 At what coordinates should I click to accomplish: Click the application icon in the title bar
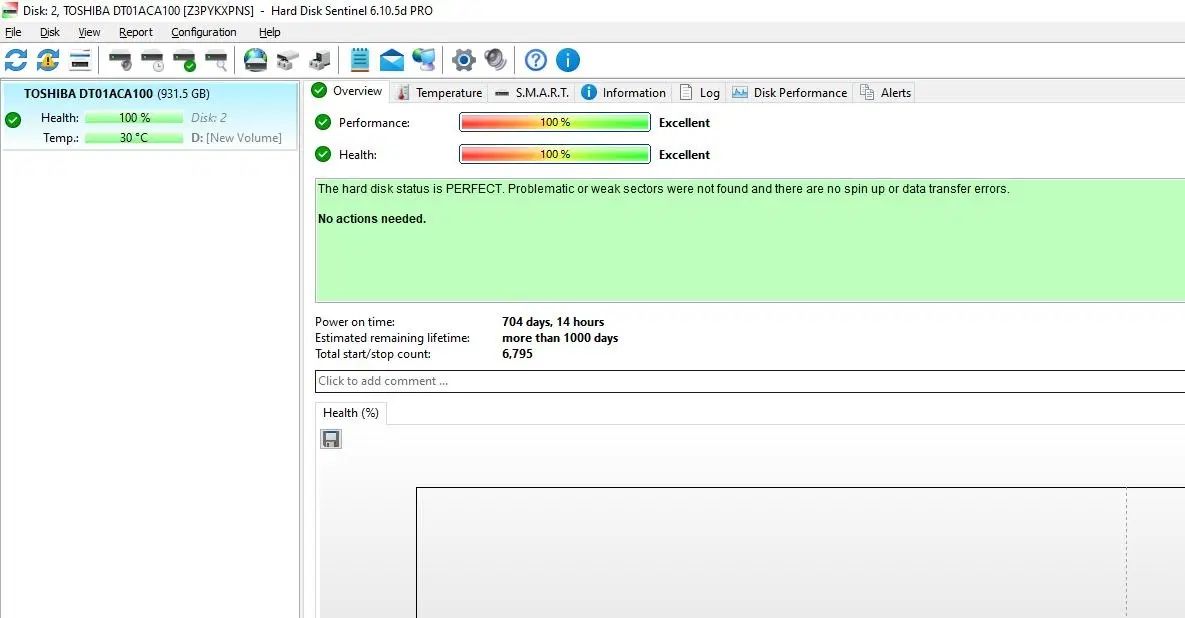(x=10, y=11)
